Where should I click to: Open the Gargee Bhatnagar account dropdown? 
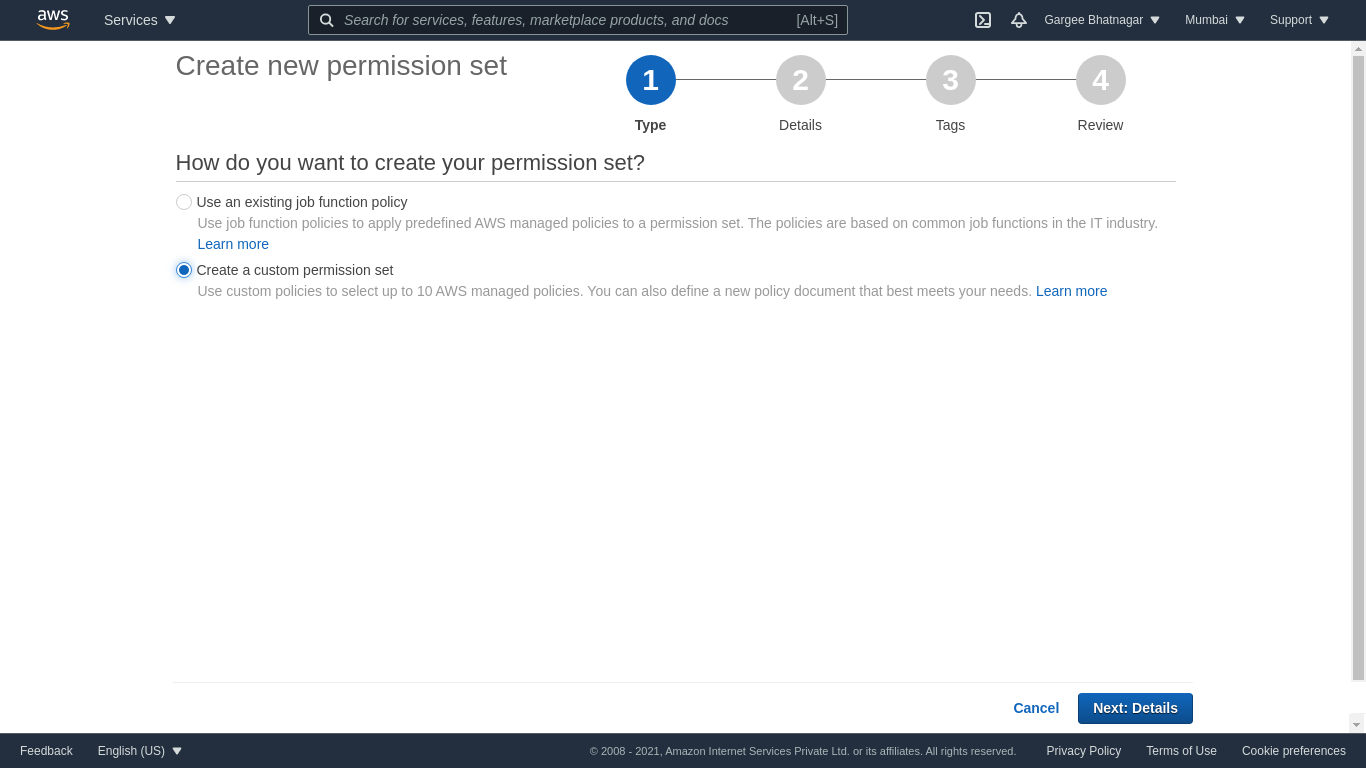[x=1102, y=20]
